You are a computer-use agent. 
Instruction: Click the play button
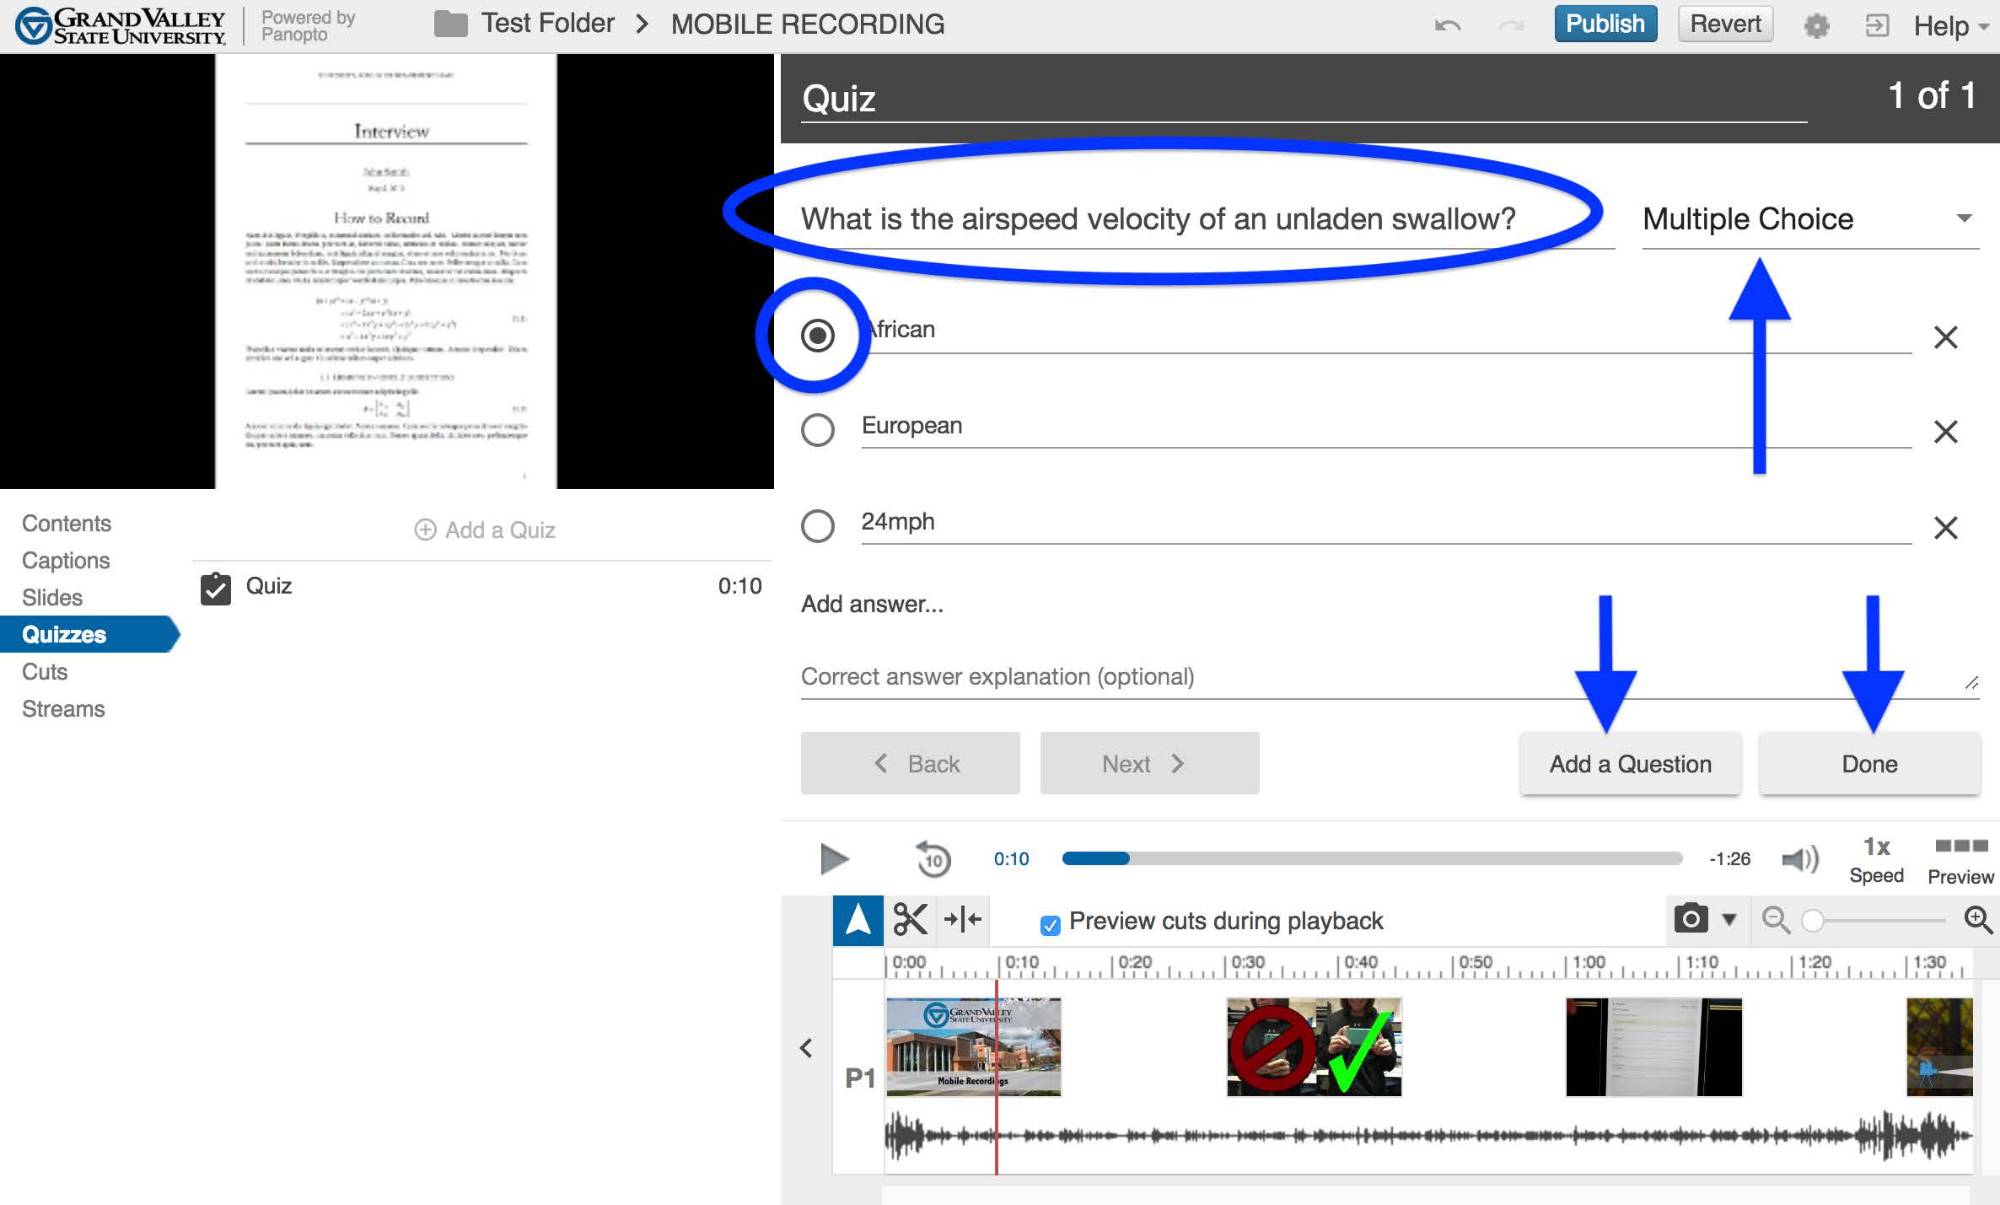point(833,858)
